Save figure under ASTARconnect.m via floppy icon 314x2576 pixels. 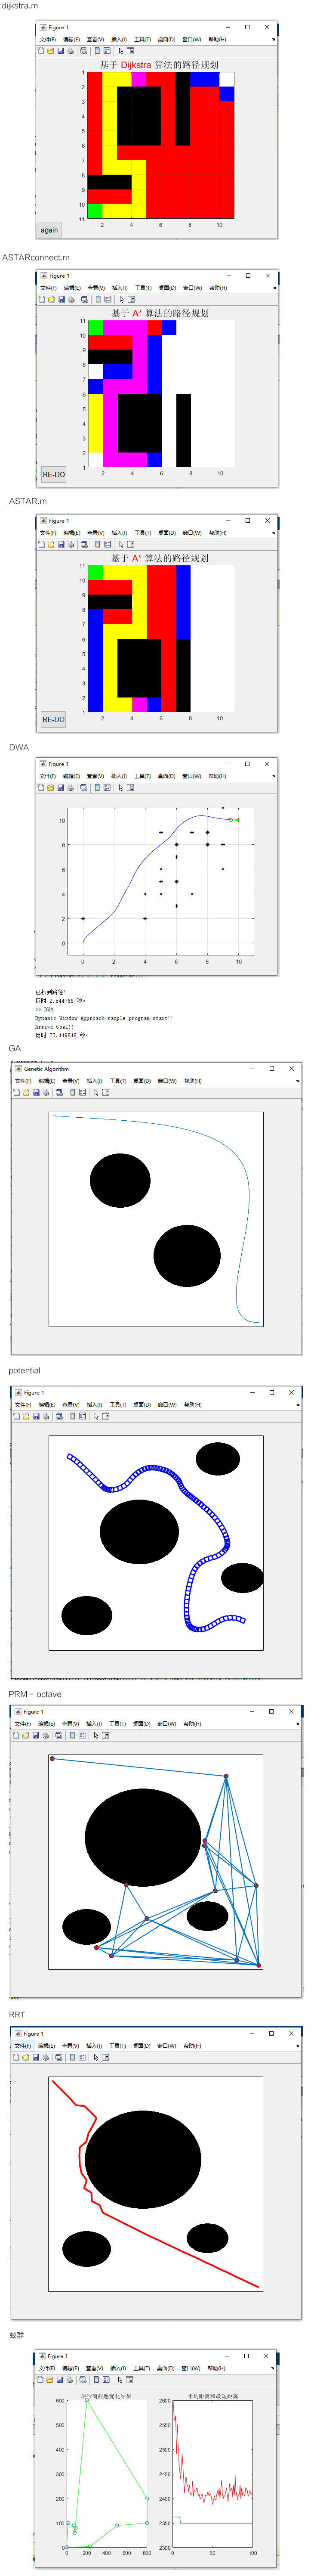61,299
